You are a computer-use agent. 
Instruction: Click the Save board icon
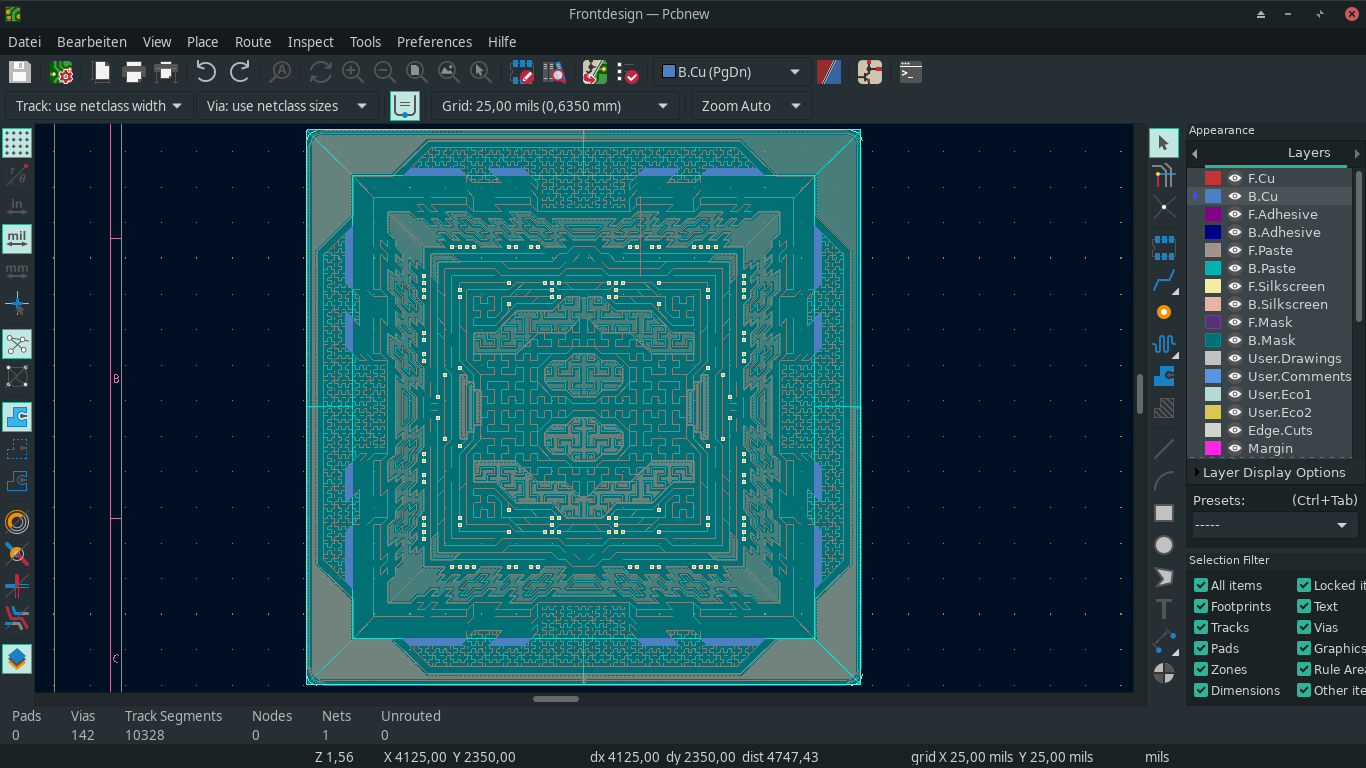[x=20, y=72]
